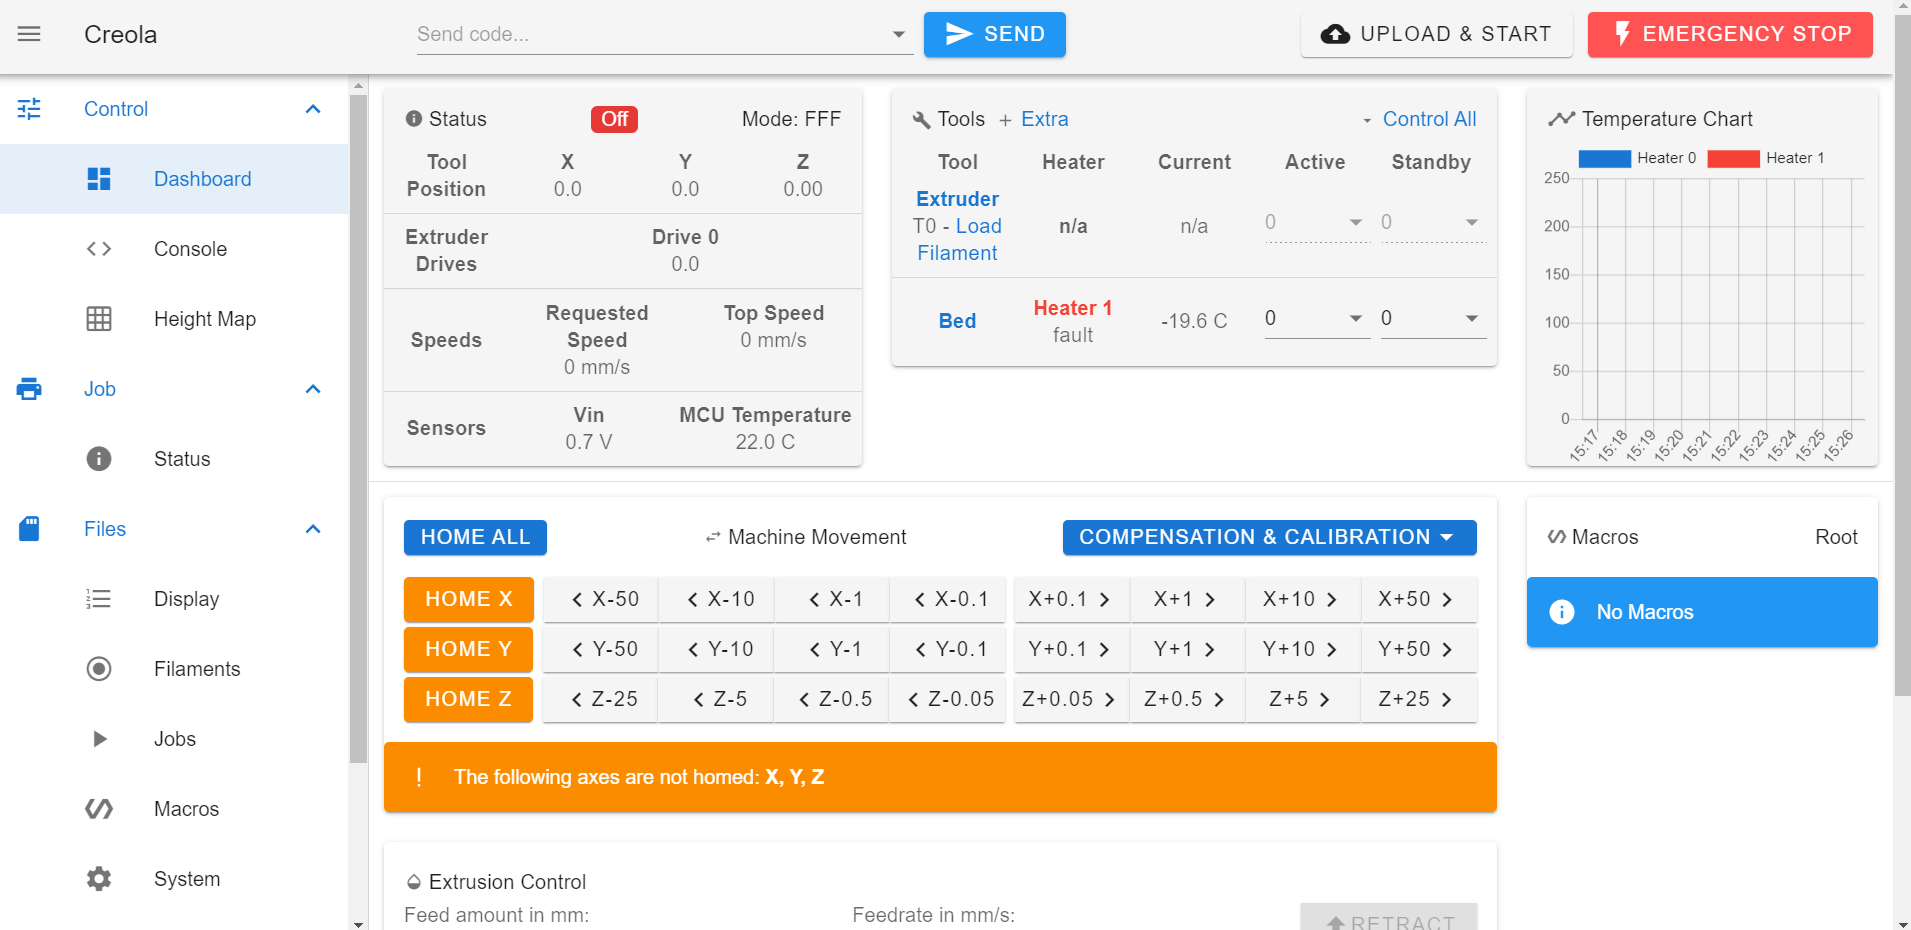This screenshot has height=930, width=1911.
Task: Focus the Send code input field
Action: point(650,35)
